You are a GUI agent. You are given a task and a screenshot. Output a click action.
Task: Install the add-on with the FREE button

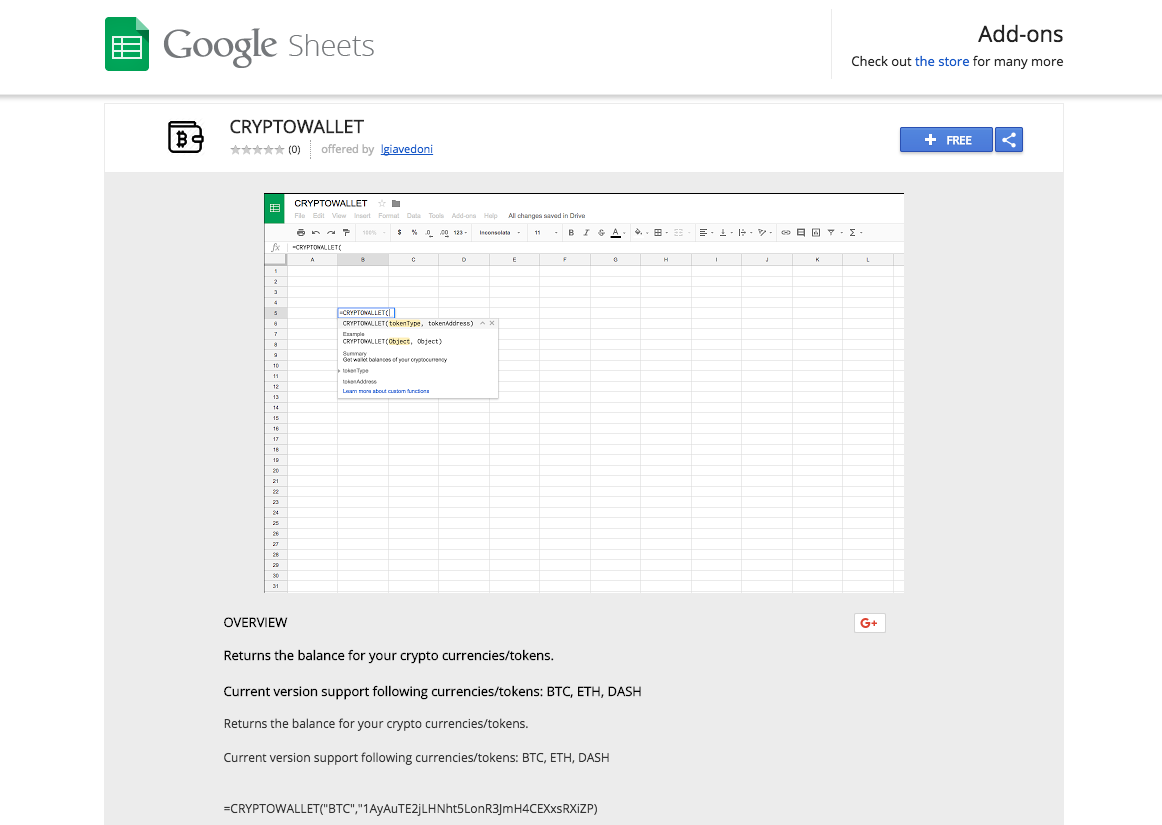coord(946,139)
